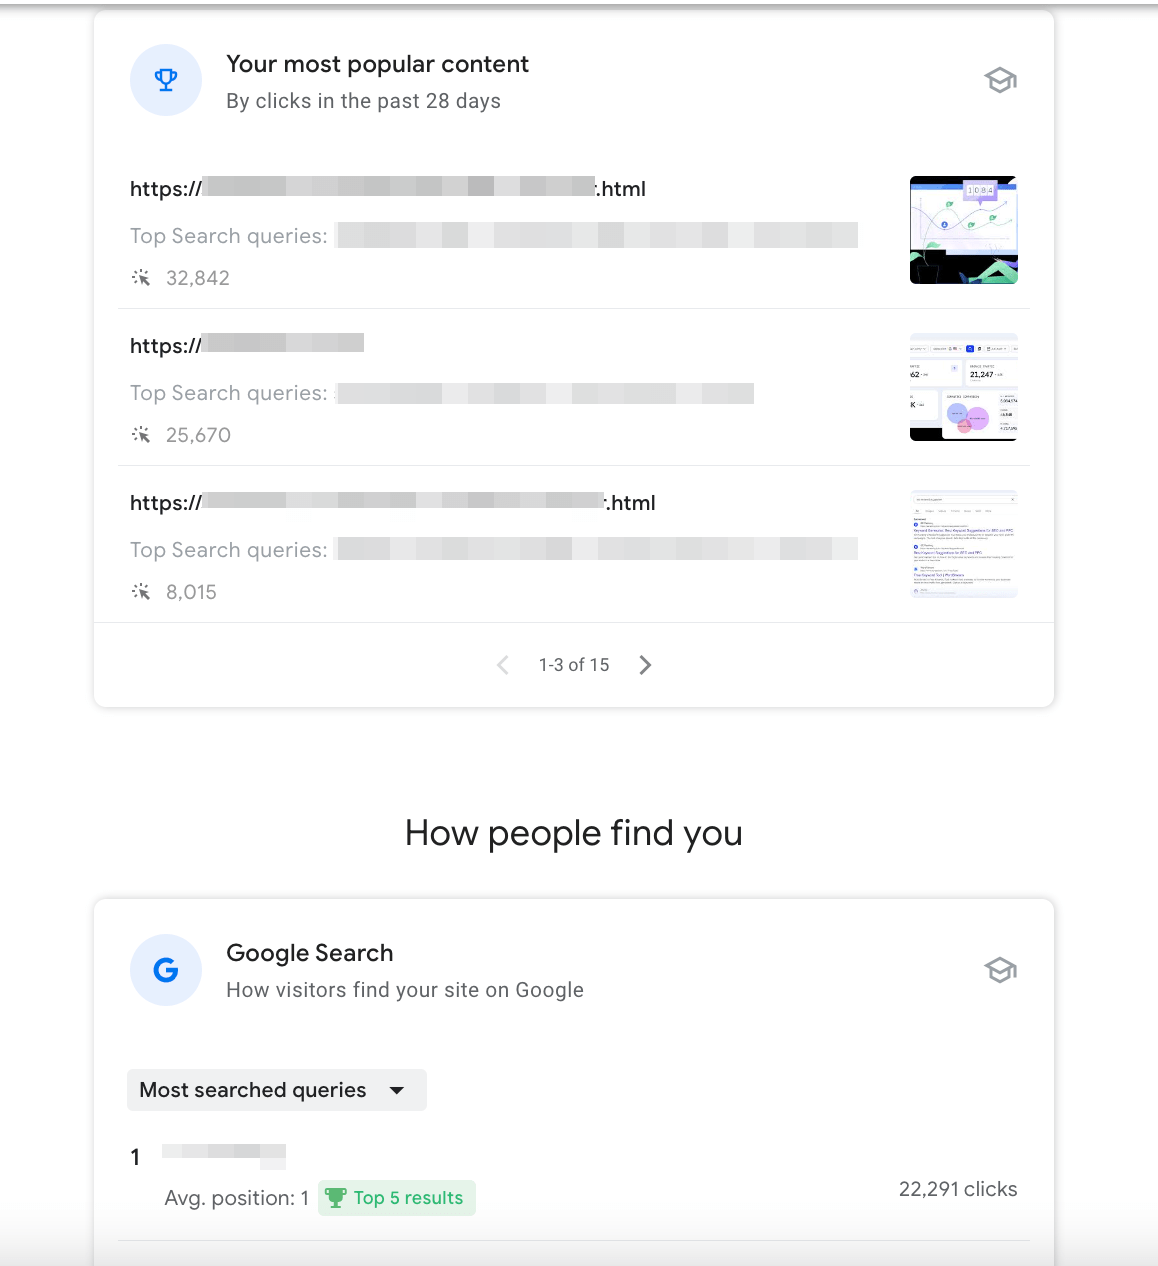
Task: Click the first page preview thumbnail
Action: pyautogui.click(x=962, y=230)
